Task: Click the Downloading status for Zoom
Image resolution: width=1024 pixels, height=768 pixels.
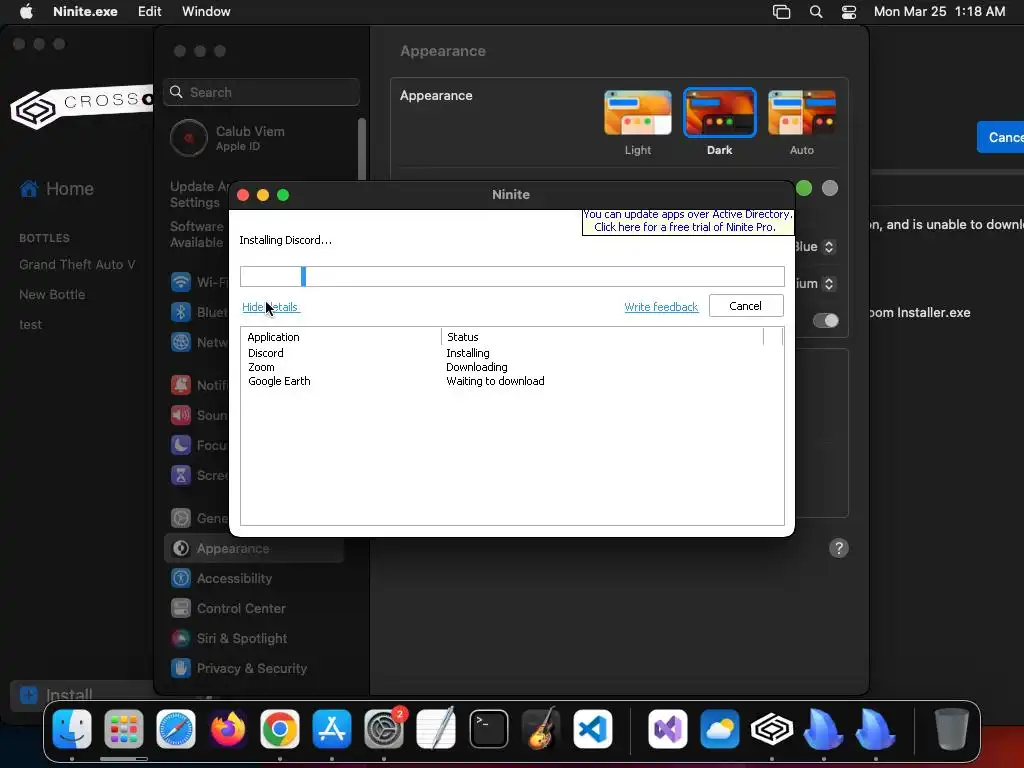Action: [477, 367]
